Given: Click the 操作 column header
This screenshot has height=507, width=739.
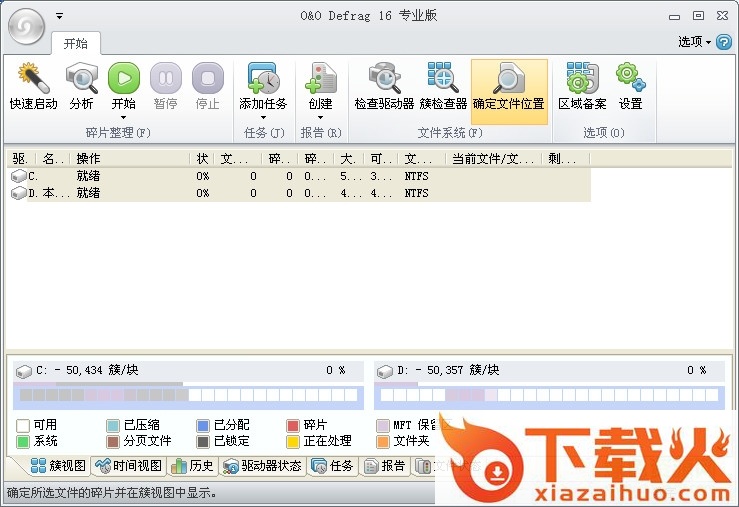Looking at the screenshot, I should (130, 159).
